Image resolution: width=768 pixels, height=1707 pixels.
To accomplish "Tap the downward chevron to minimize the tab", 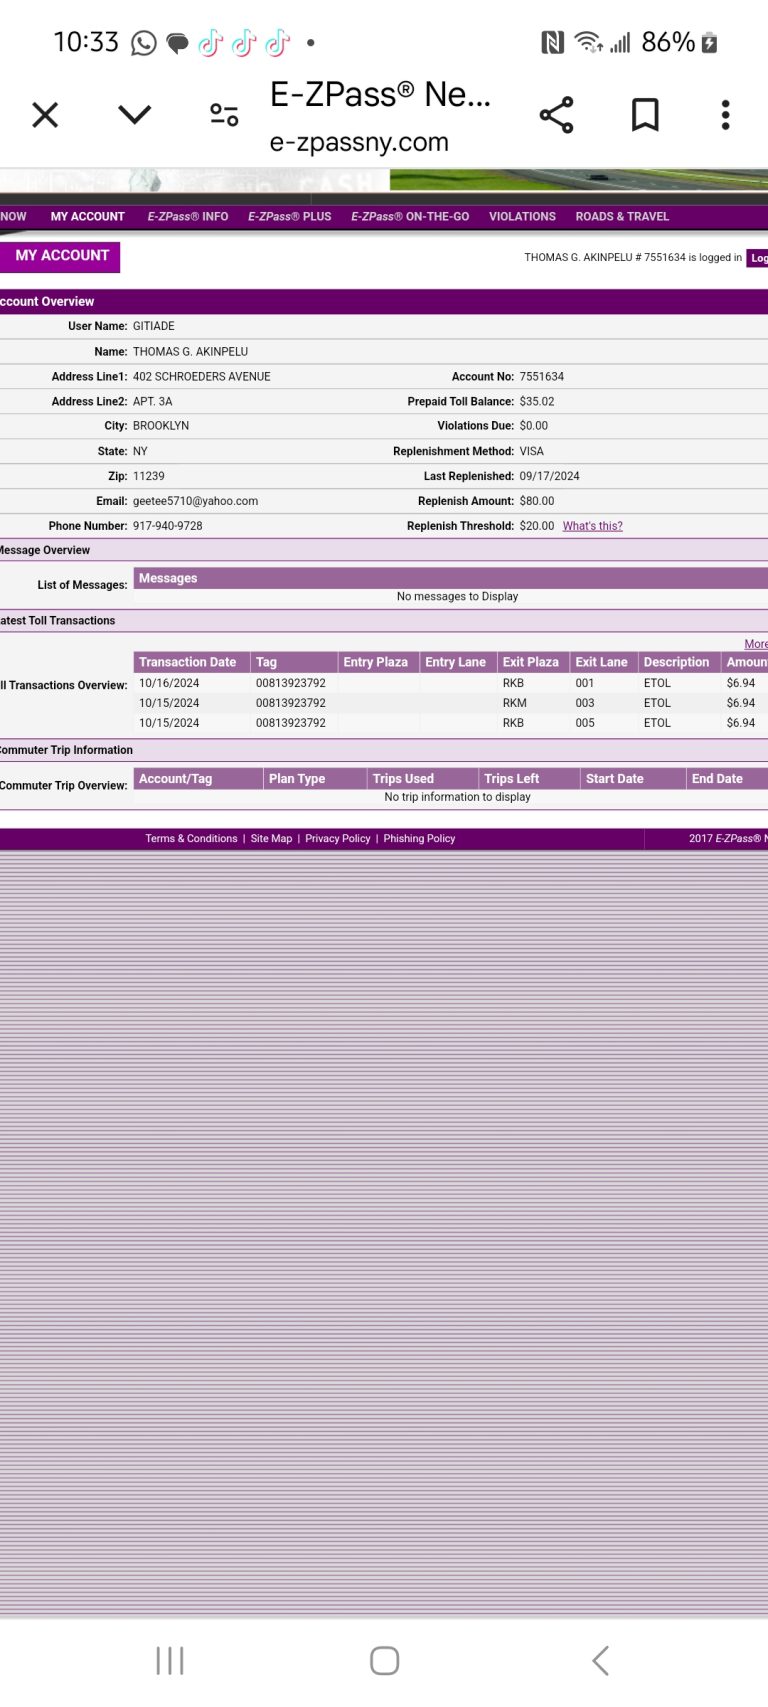I will [x=135, y=115].
